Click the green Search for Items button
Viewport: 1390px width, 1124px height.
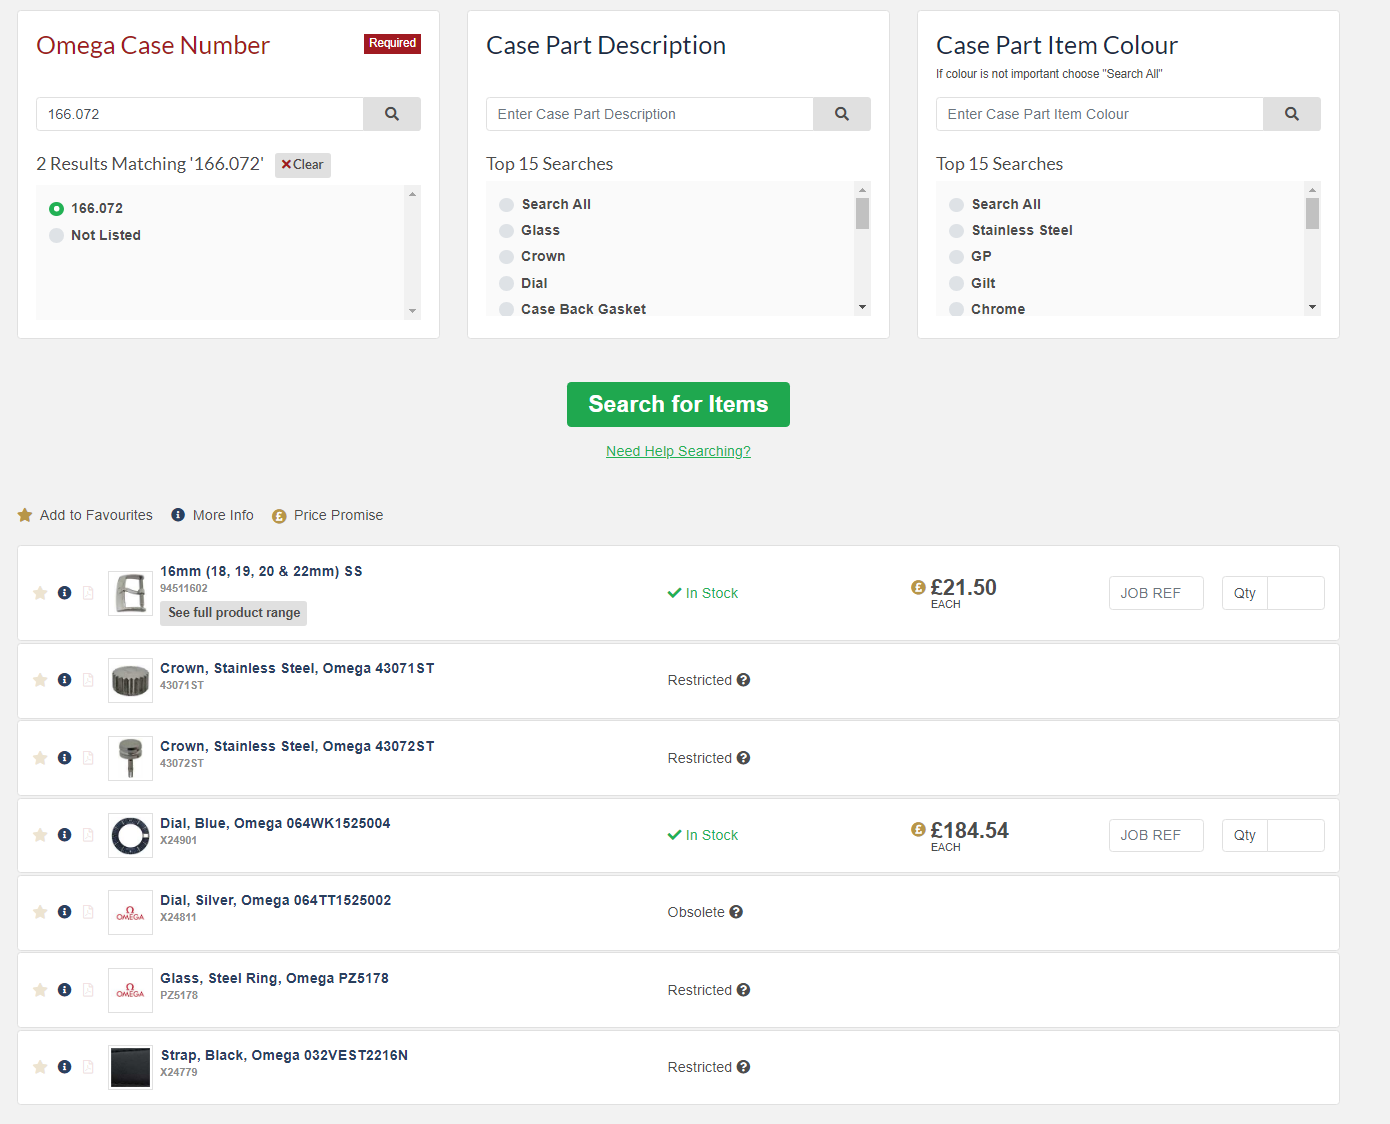[x=678, y=404]
